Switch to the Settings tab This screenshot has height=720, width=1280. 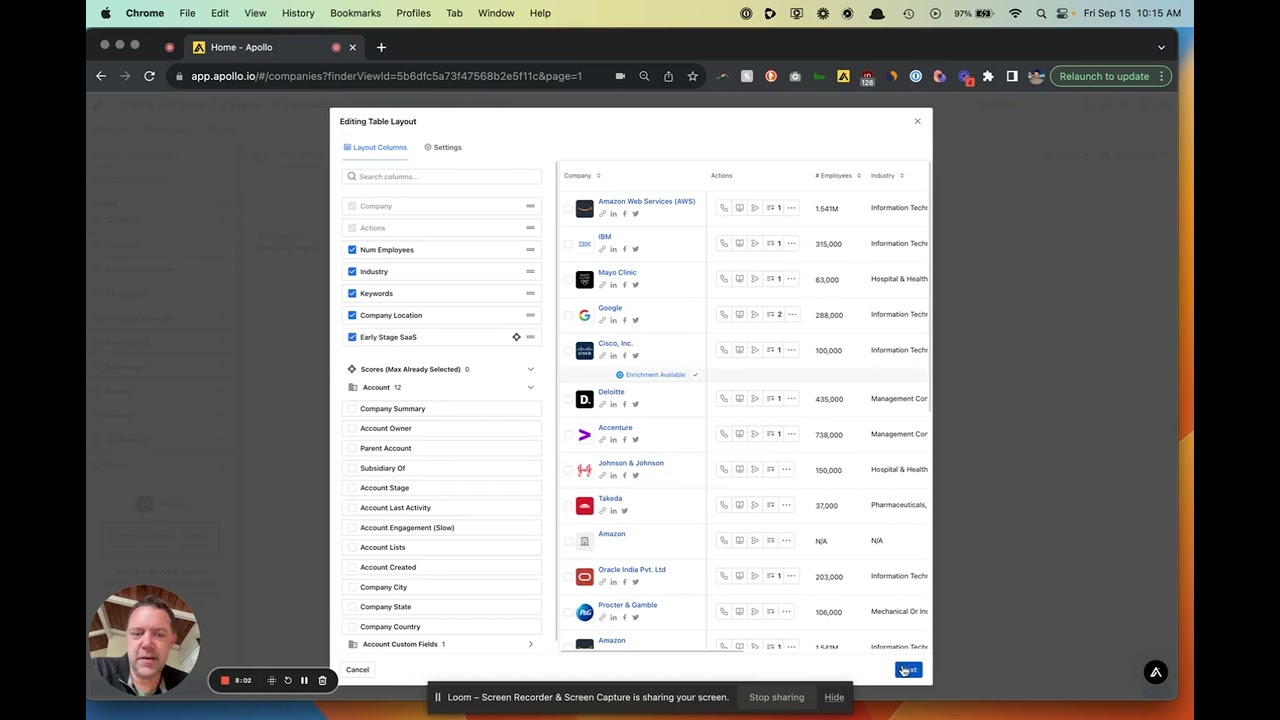tap(443, 147)
